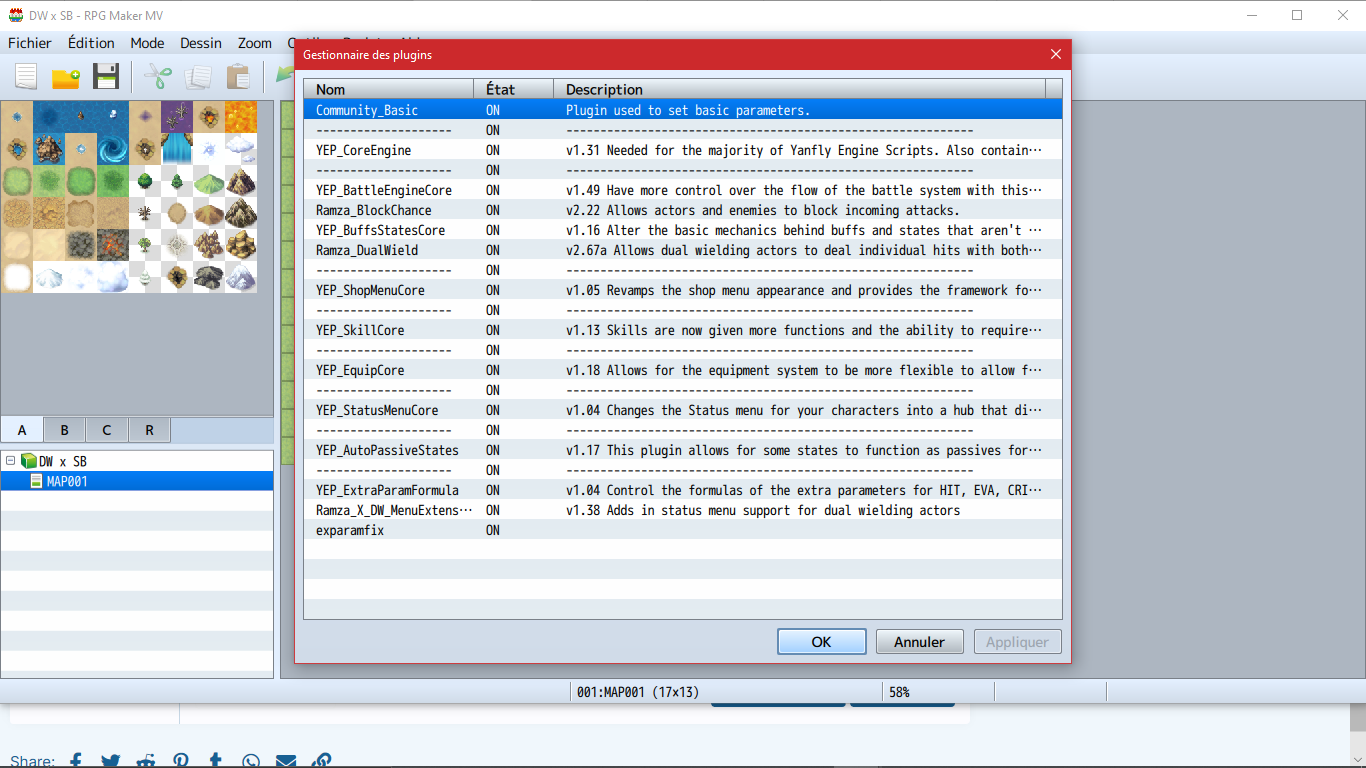This screenshot has height=768, width=1366.
Task: Switch to tileset tab A
Action: click(x=22, y=430)
